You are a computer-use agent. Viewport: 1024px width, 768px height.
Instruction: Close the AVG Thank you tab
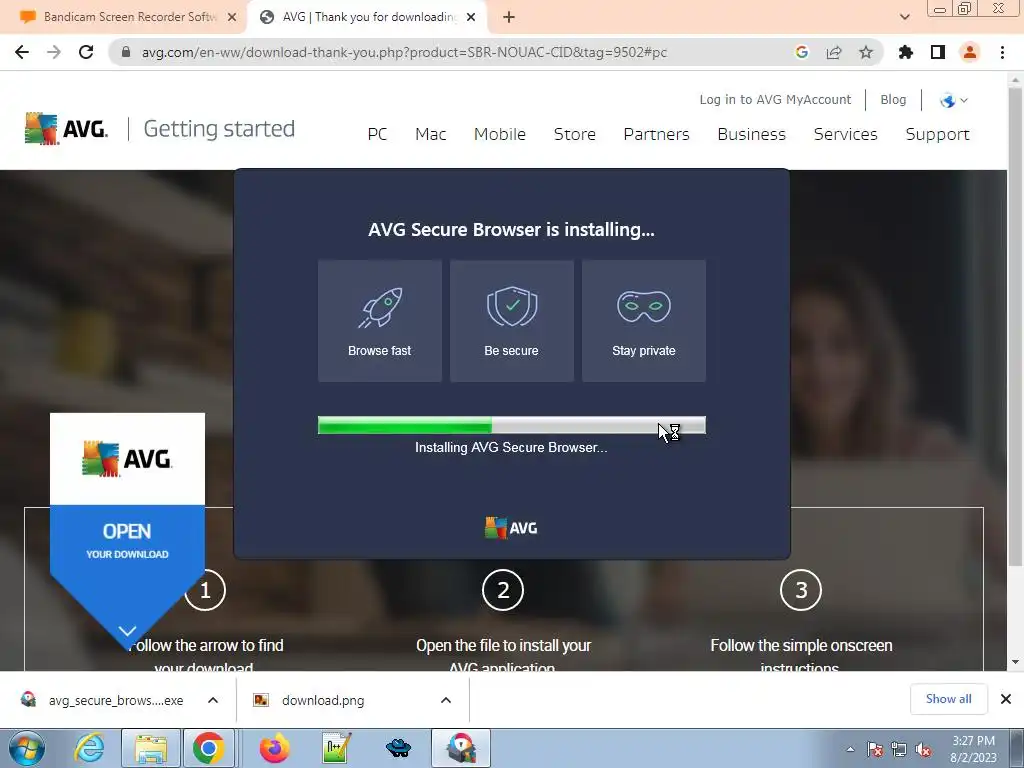(x=471, y=17)
